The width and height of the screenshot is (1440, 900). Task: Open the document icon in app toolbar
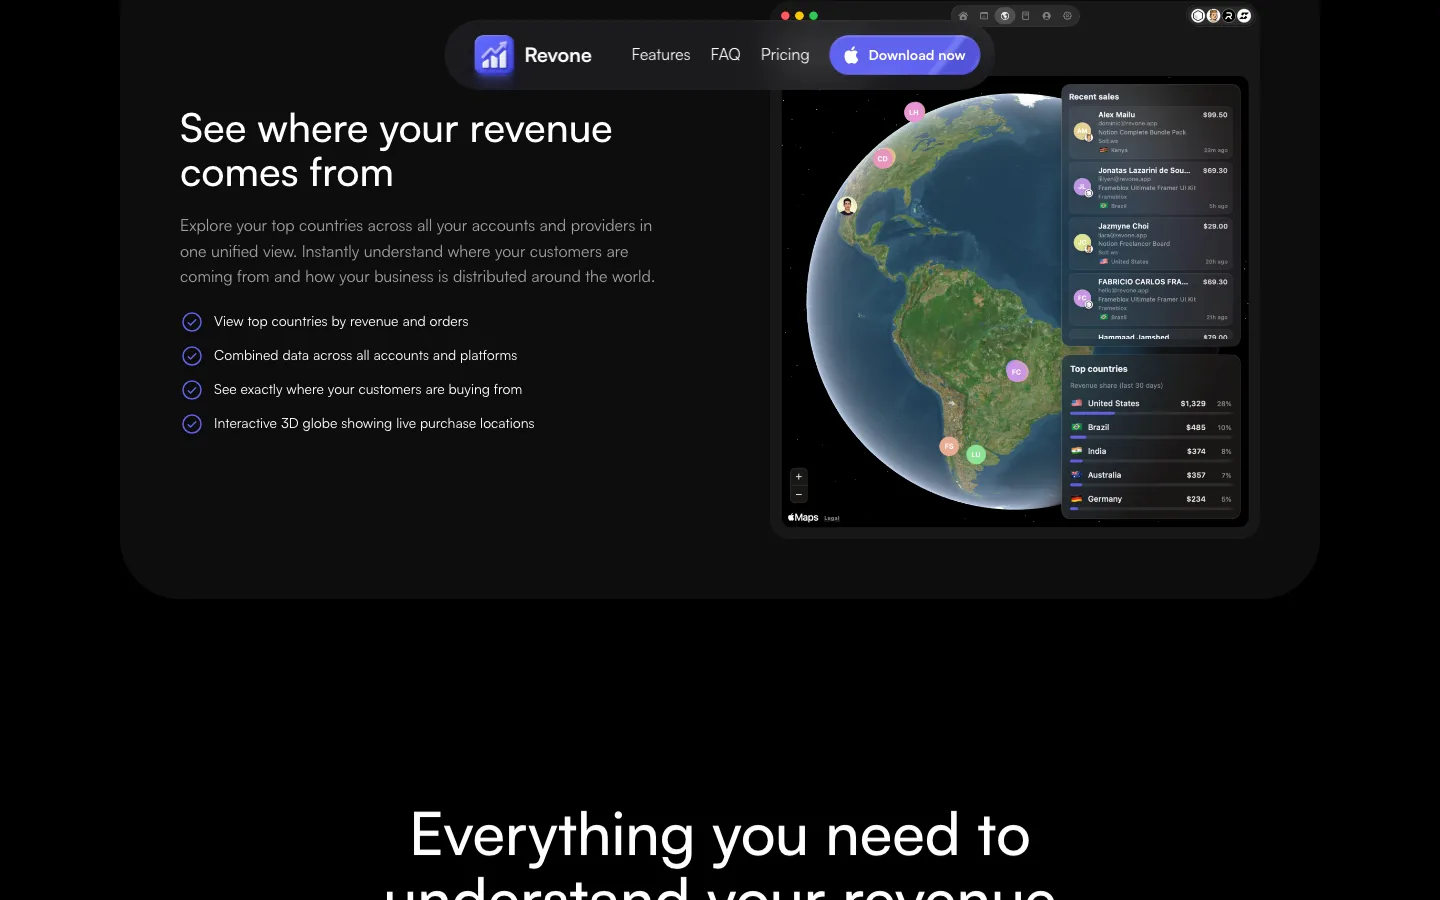(1025, 16)
